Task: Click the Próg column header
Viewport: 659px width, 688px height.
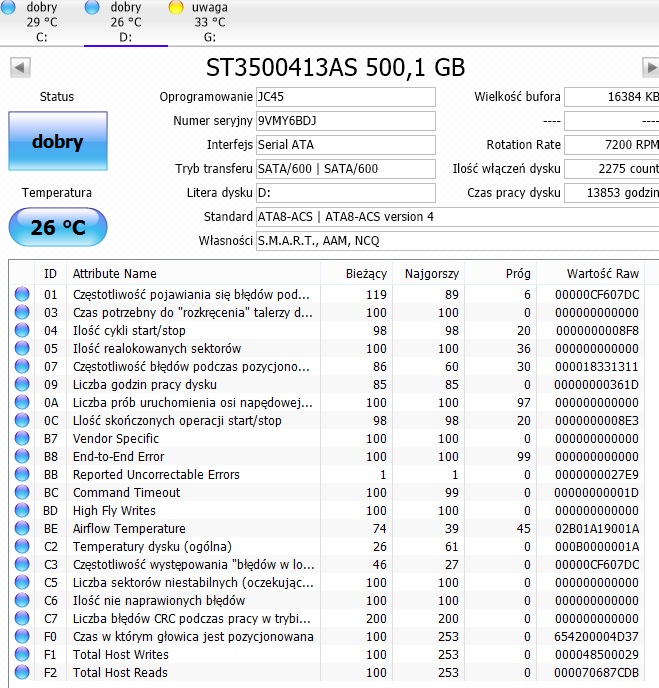Action: coord(501,274)
